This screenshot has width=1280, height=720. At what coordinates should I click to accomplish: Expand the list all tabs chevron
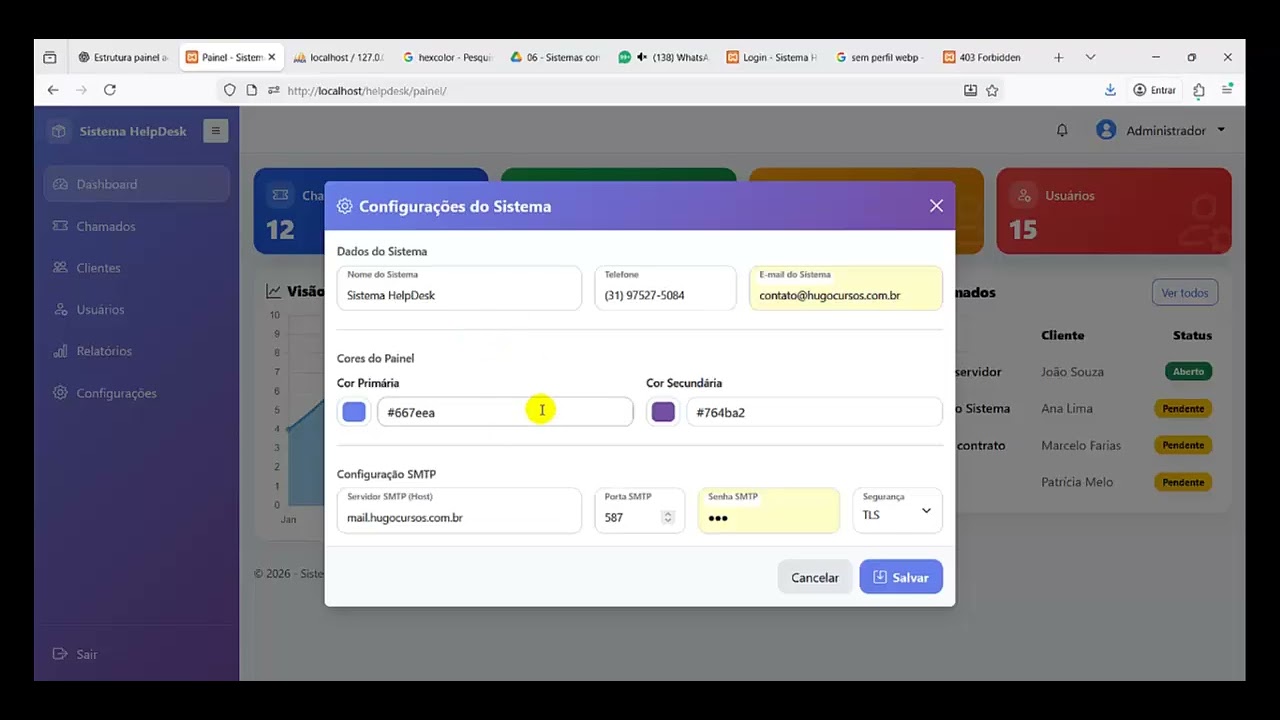(1090, 57)
